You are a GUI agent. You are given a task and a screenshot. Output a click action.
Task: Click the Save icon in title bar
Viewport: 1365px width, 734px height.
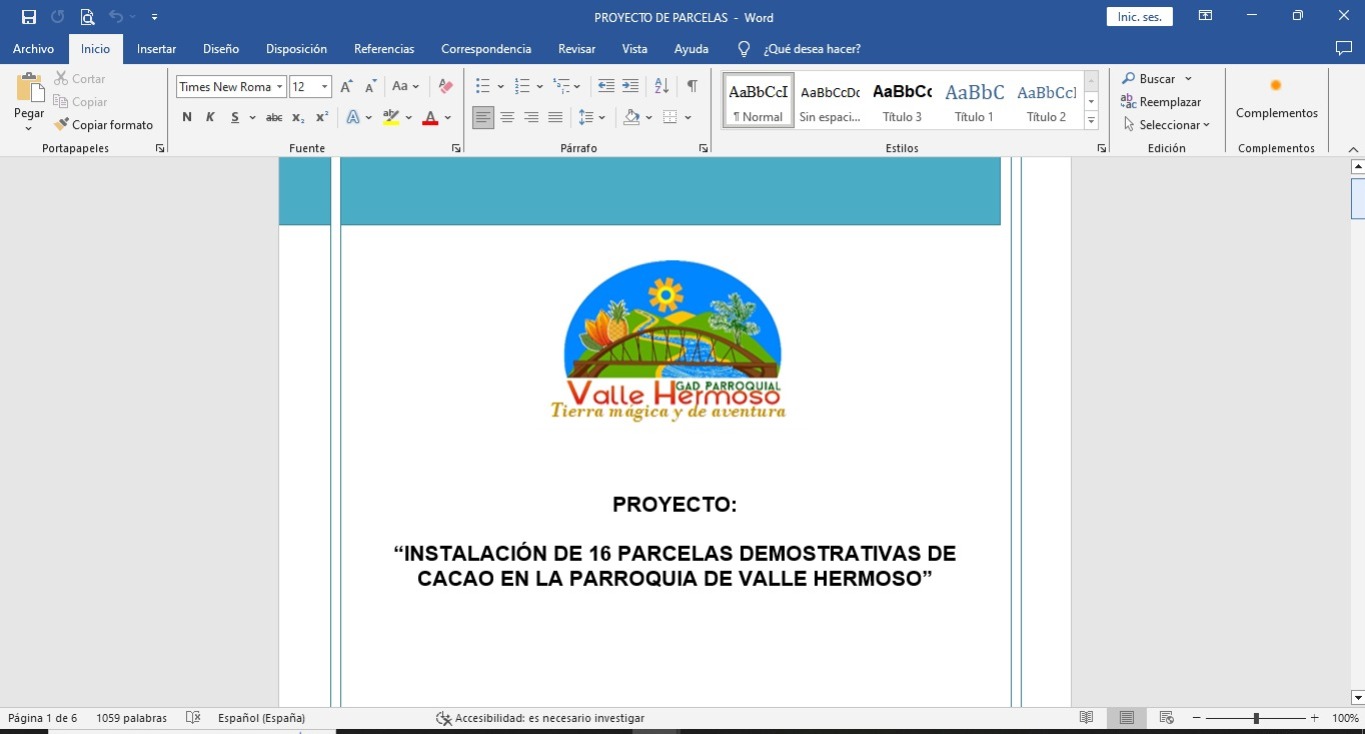29,17
